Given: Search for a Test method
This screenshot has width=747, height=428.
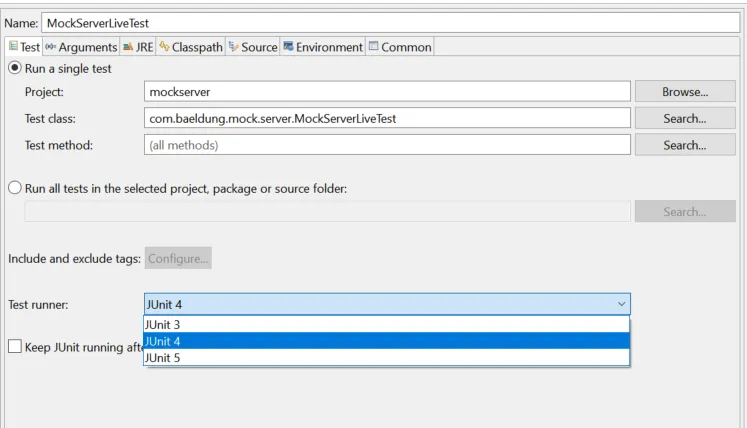Looking at the screenshot, I should click(684, 145).
